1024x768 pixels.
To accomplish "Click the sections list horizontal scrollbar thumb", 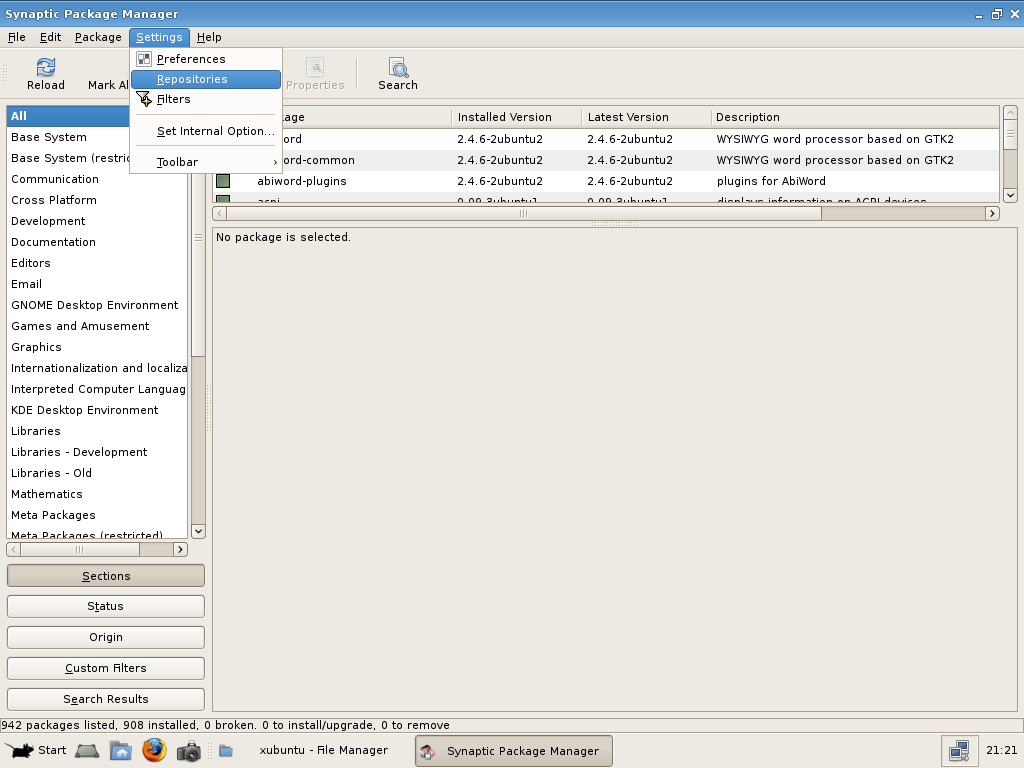I will coord(80,550).
